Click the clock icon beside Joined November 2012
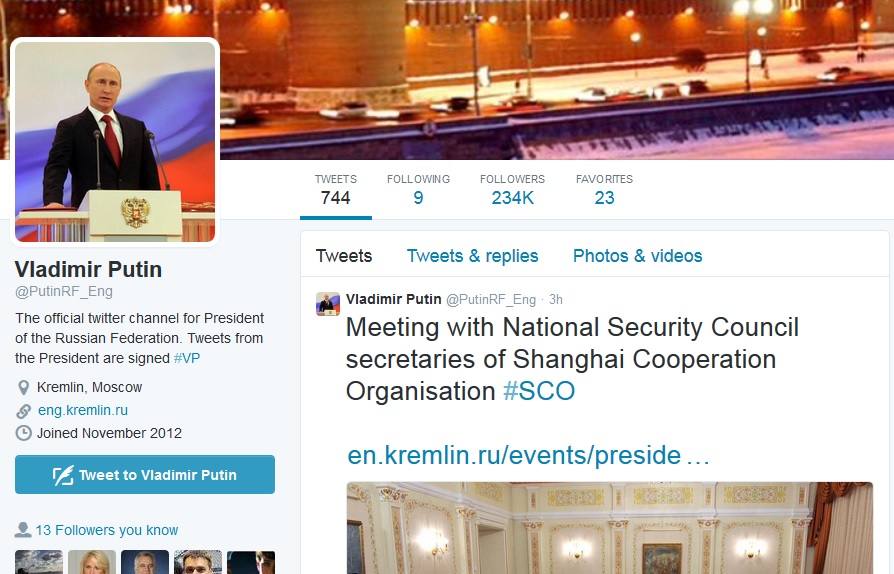 click(x=23, y=433)
